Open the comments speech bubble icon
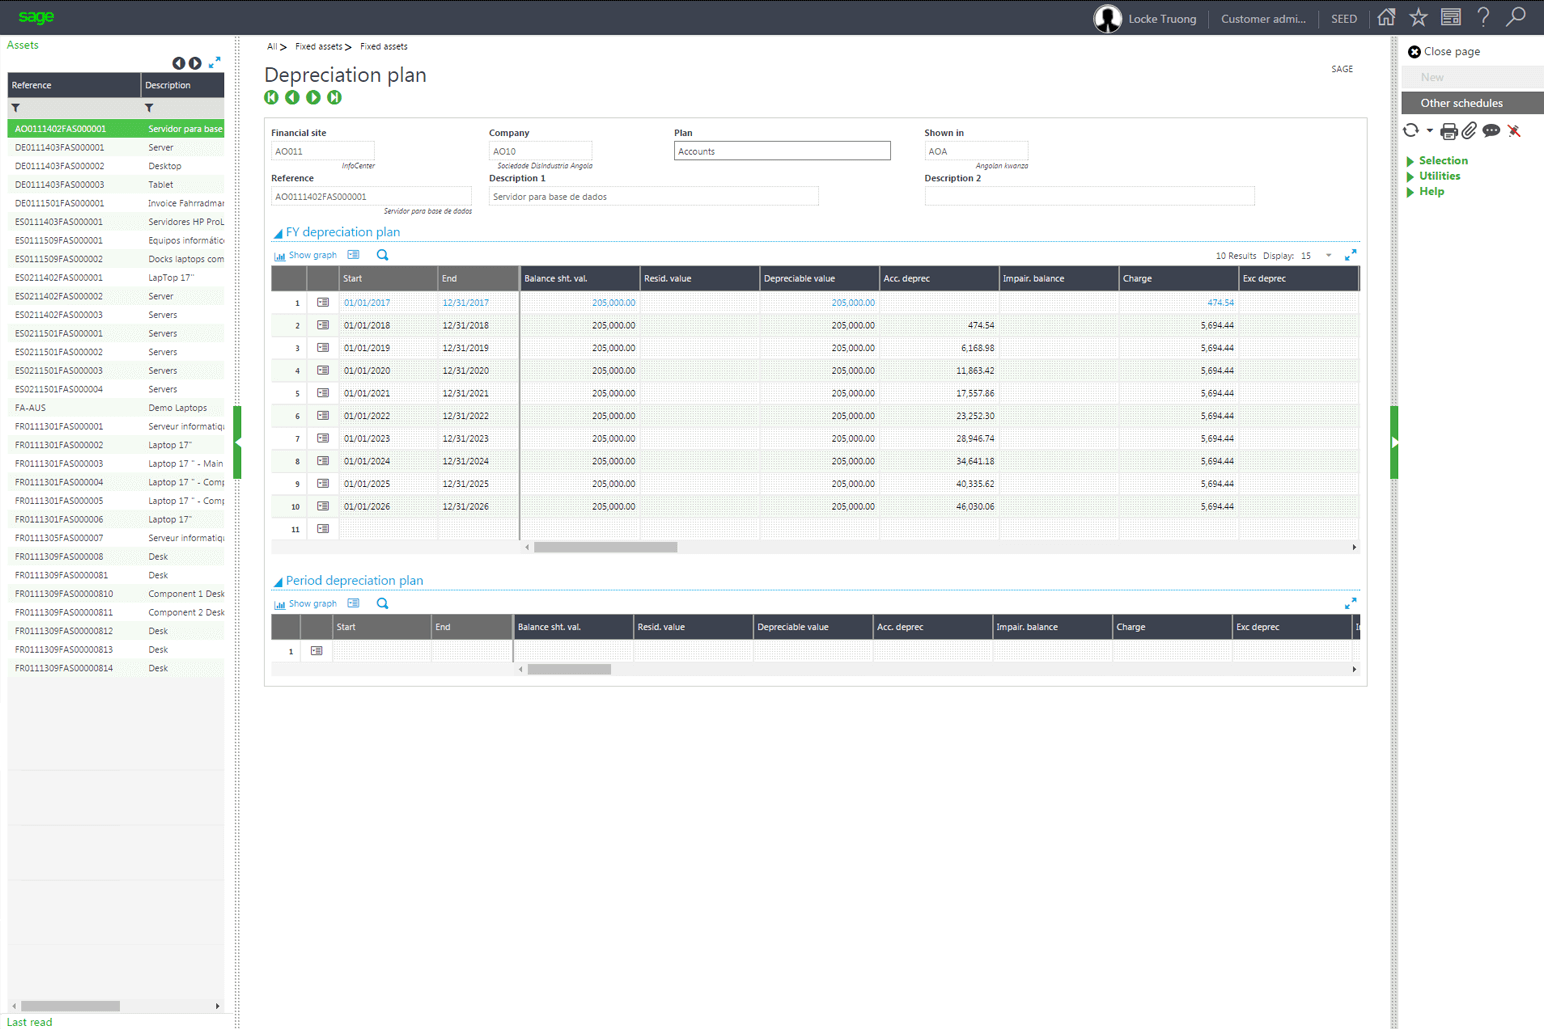Image resolution: width=1544 pixels, height=1029 pixels. pyautogui.click(x=1491, y=131)
